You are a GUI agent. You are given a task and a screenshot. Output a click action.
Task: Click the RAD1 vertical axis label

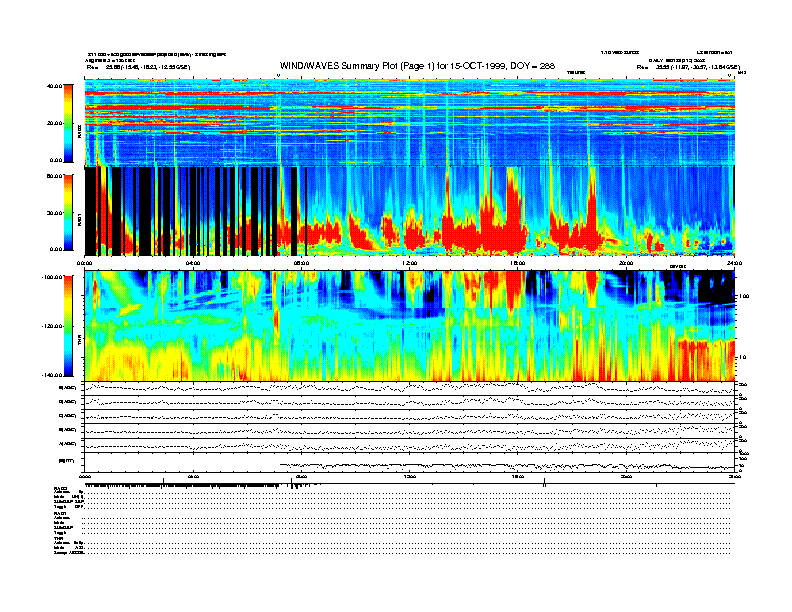[79, 219]
